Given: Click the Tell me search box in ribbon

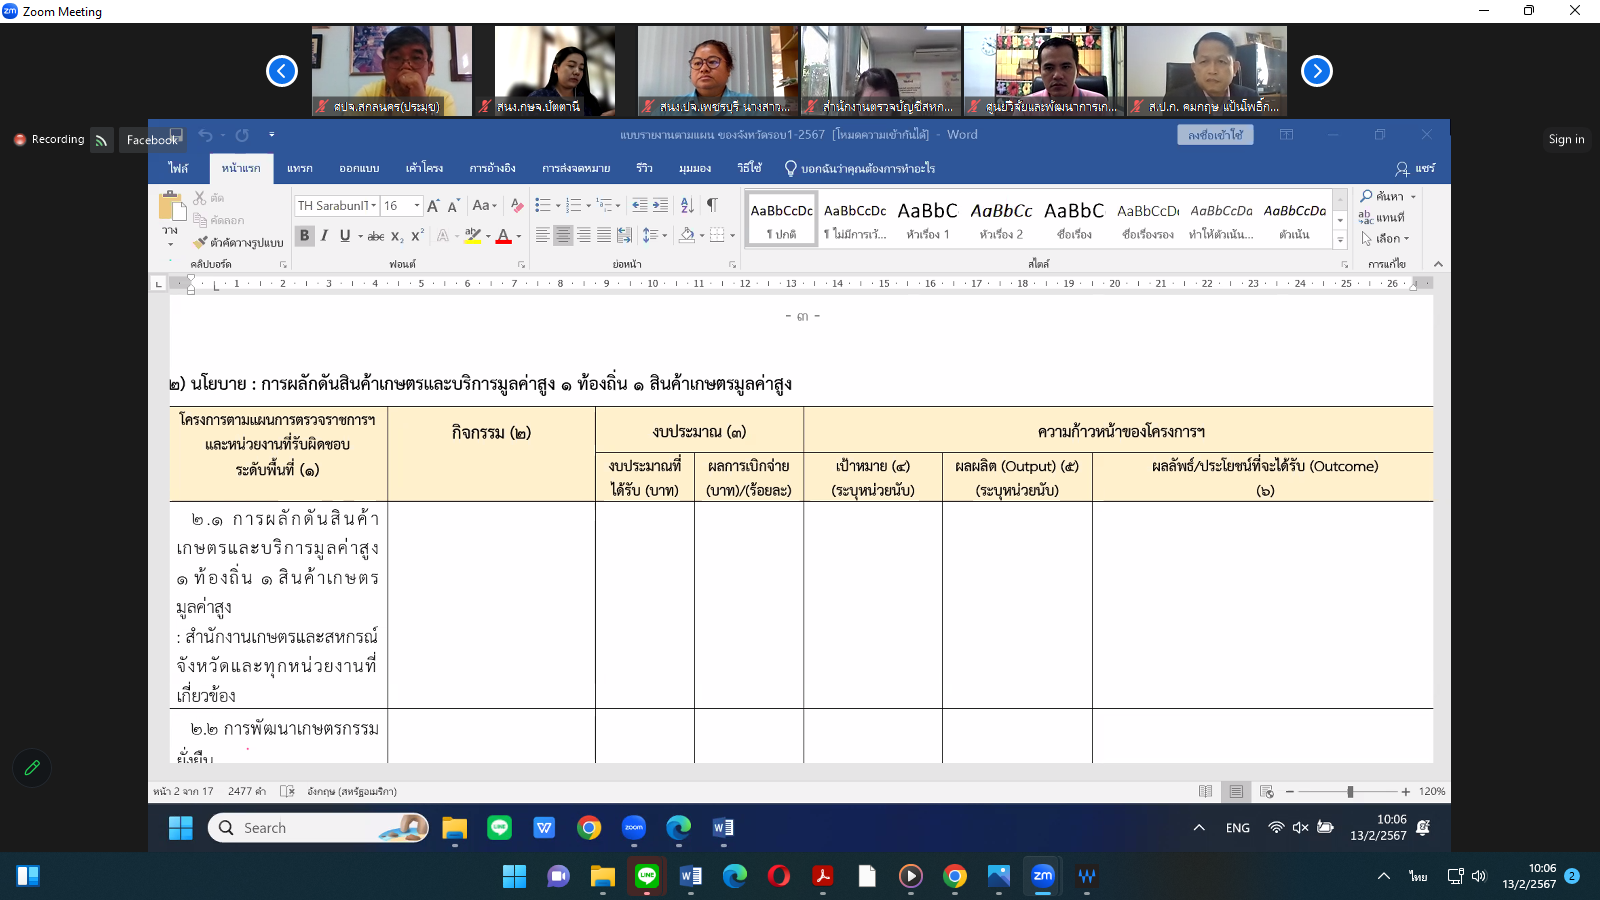Looking at the screenshot, I should click(860, 169).
